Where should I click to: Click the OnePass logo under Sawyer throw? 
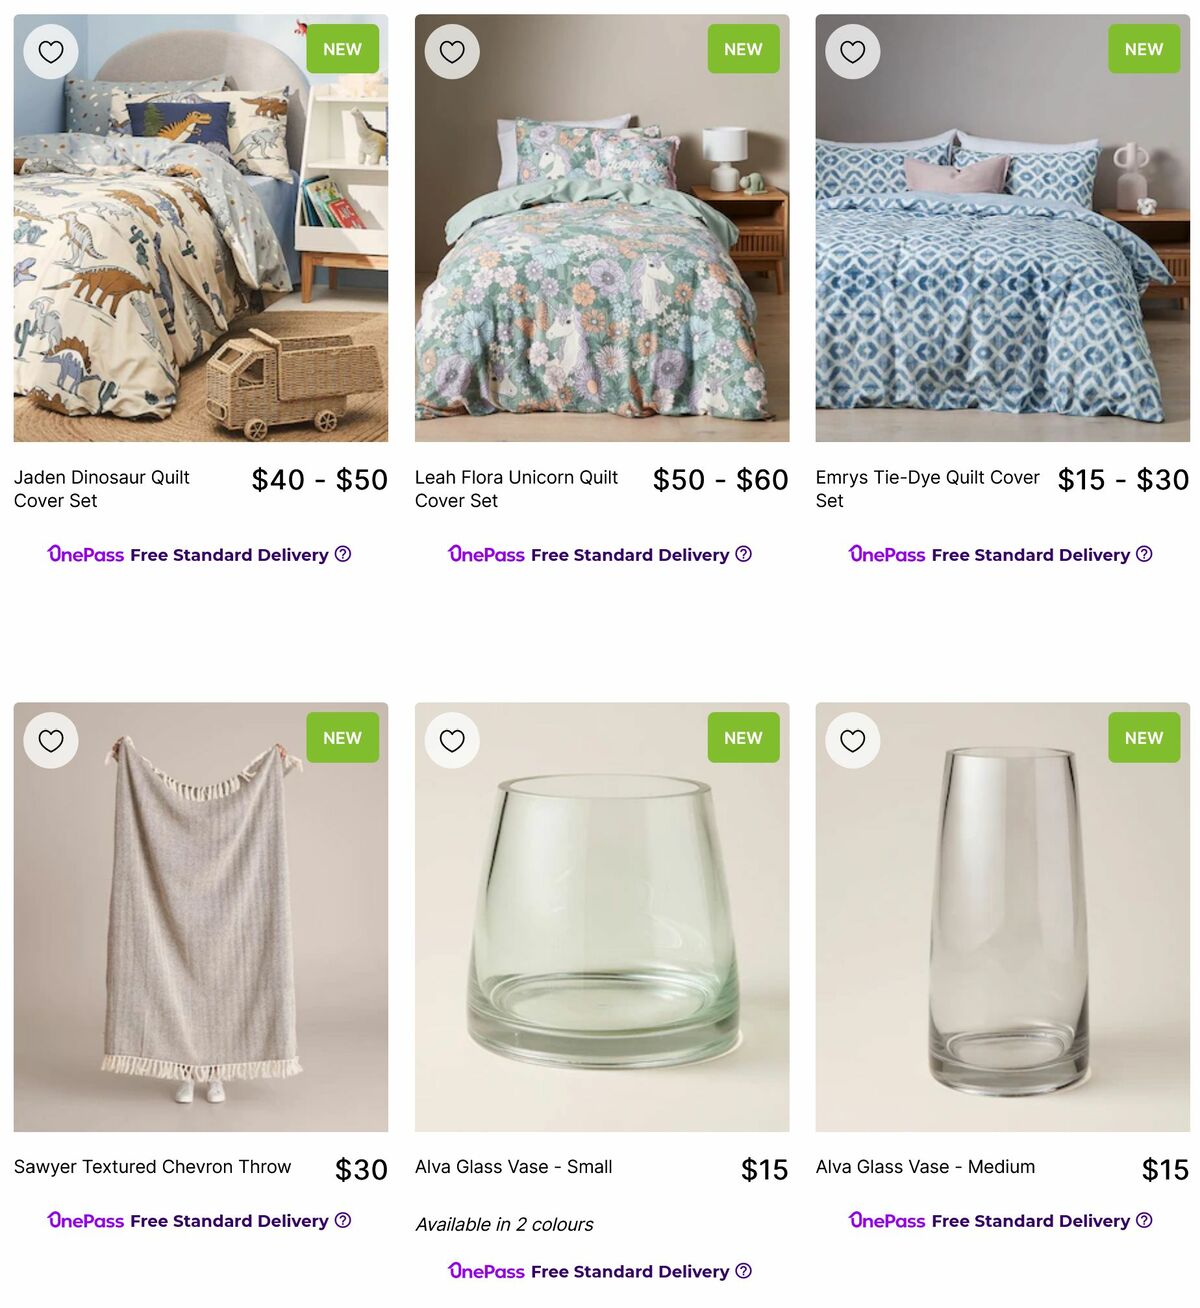(x=85, y=1220)
